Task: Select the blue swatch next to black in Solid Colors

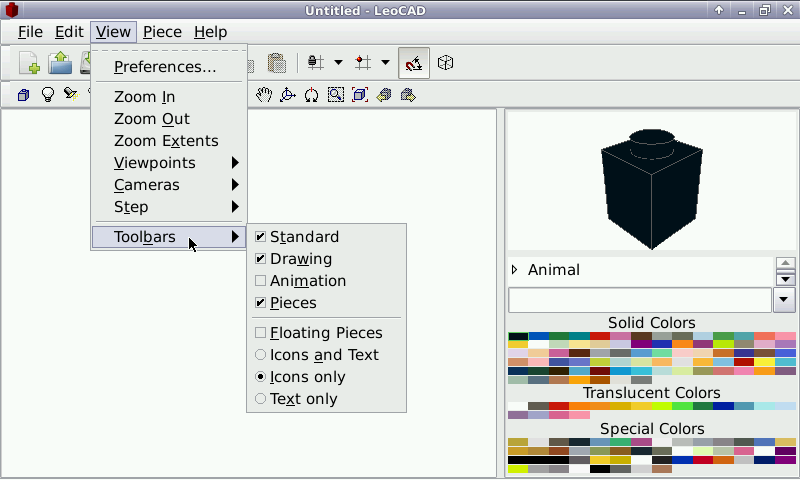Action: [x=539, y=336]
